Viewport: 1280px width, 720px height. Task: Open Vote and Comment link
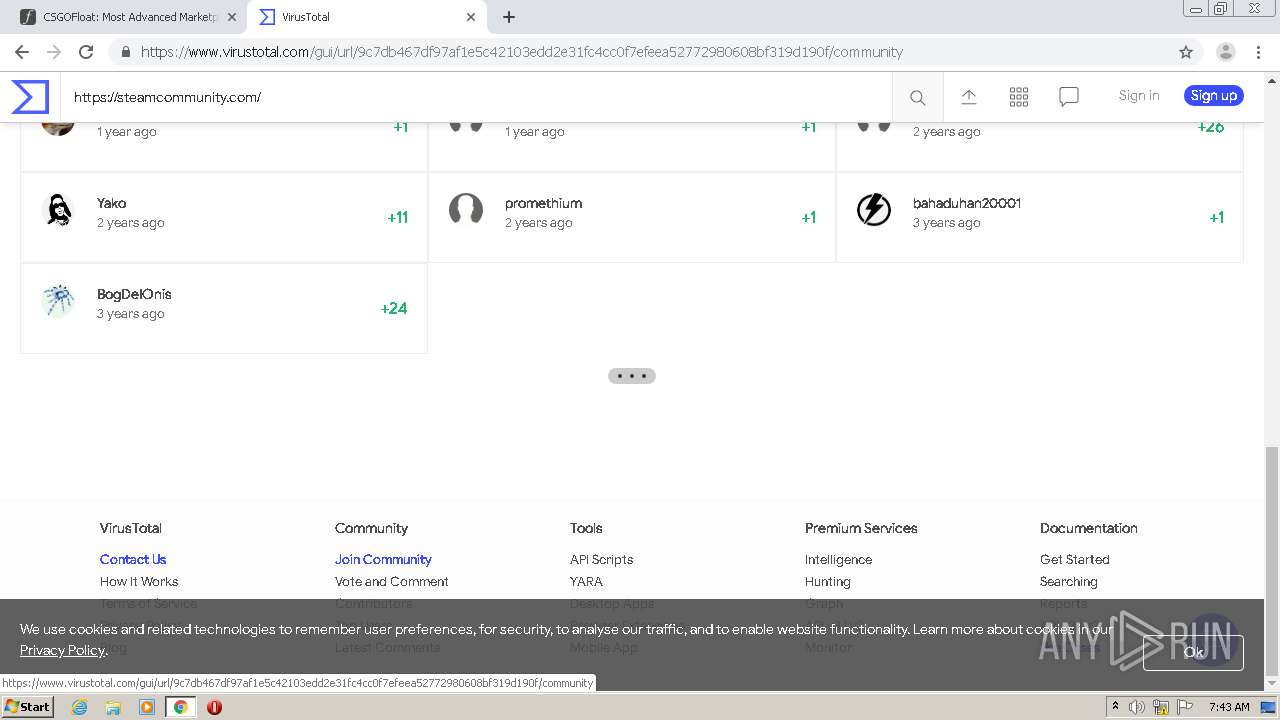tap(392, 582)
